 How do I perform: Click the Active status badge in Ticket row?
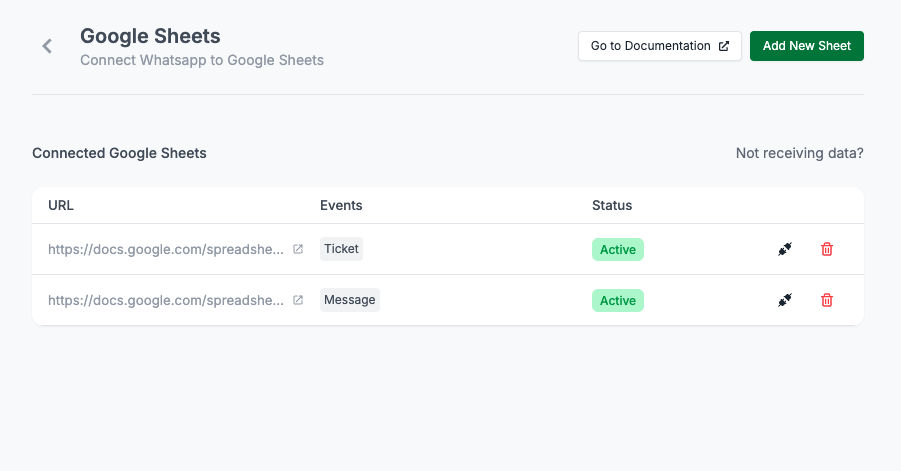click(x=618, y=250)
